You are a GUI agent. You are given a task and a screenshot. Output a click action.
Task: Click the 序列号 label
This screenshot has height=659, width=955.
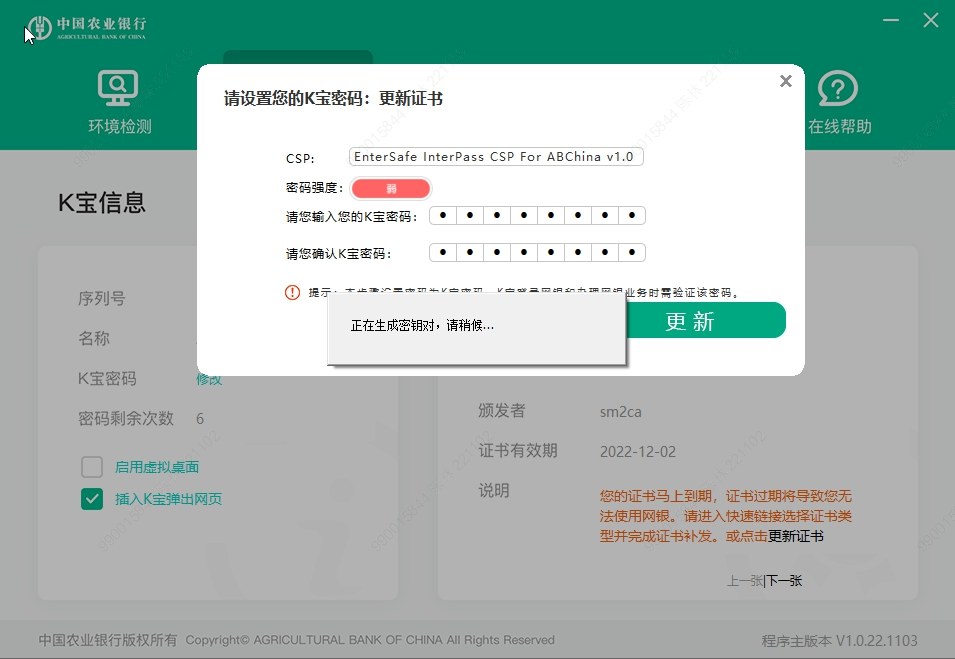102,298
